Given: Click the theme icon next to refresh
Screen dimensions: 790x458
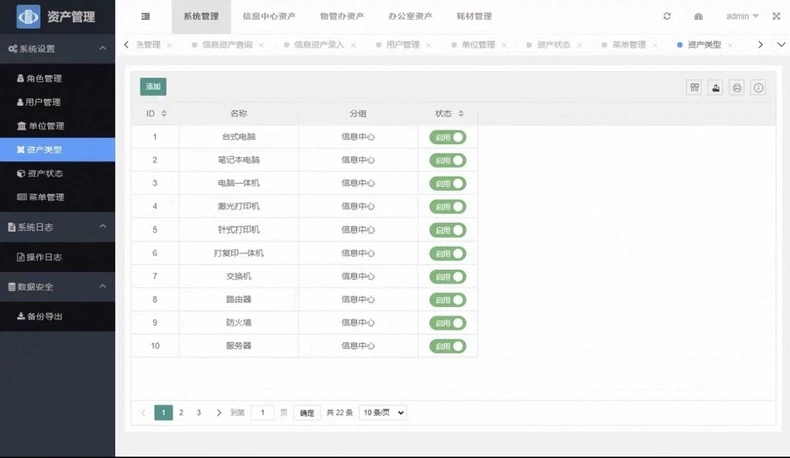Looking at the screenshot, I should (x=698, y=16).
